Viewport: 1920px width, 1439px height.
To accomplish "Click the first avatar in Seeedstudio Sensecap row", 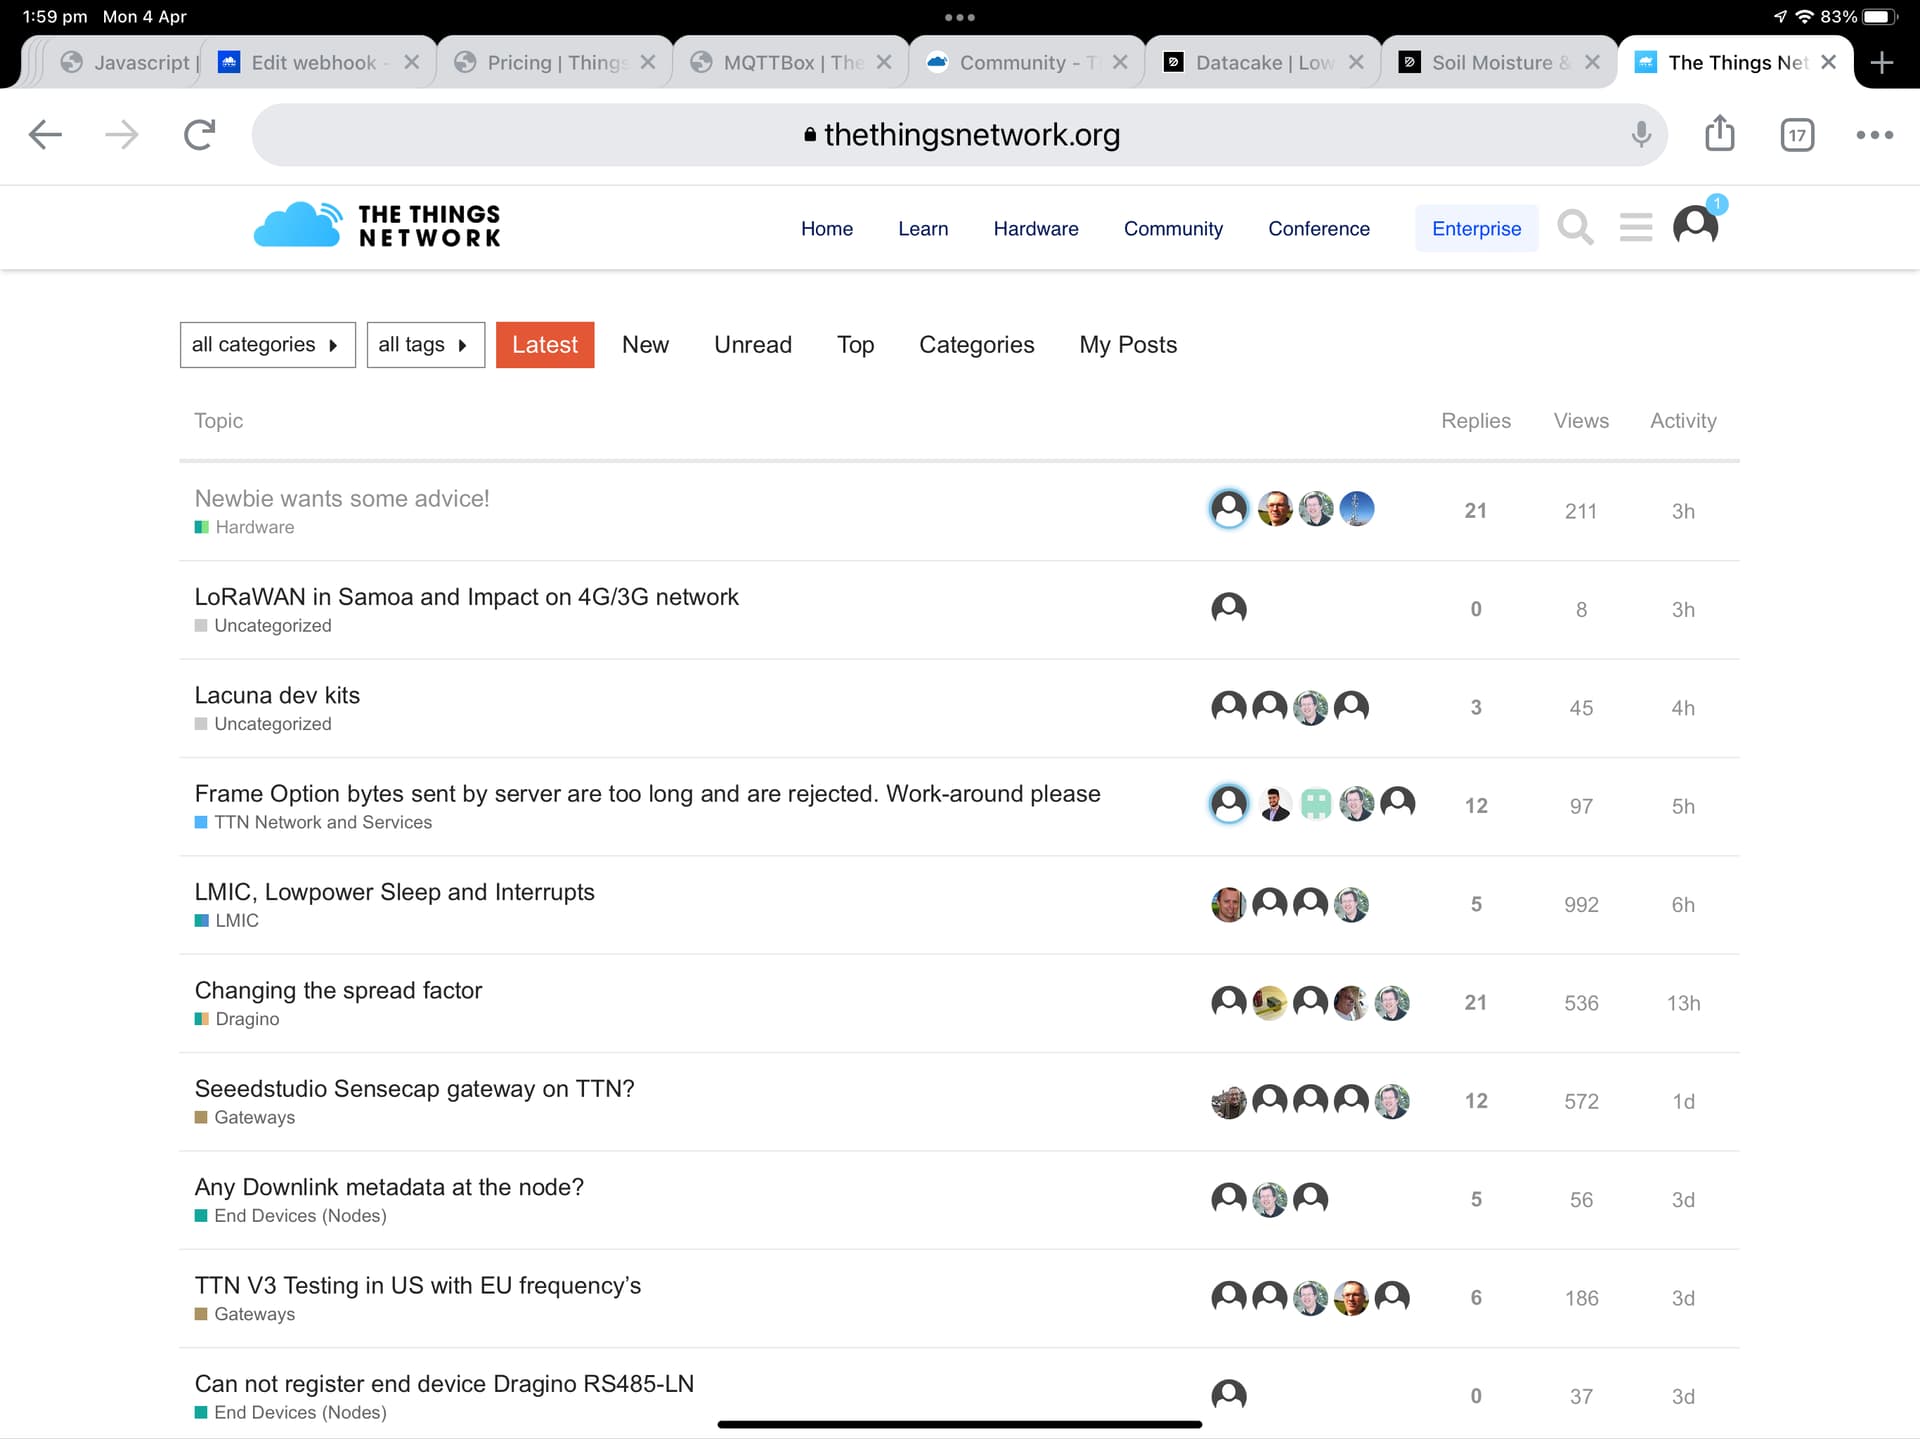I will point(1229,1101).
